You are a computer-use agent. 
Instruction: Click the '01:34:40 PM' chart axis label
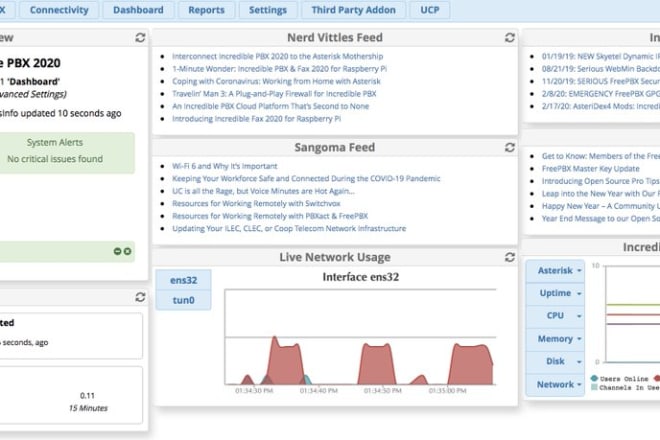pyautogui.click(x=319, y=391)
